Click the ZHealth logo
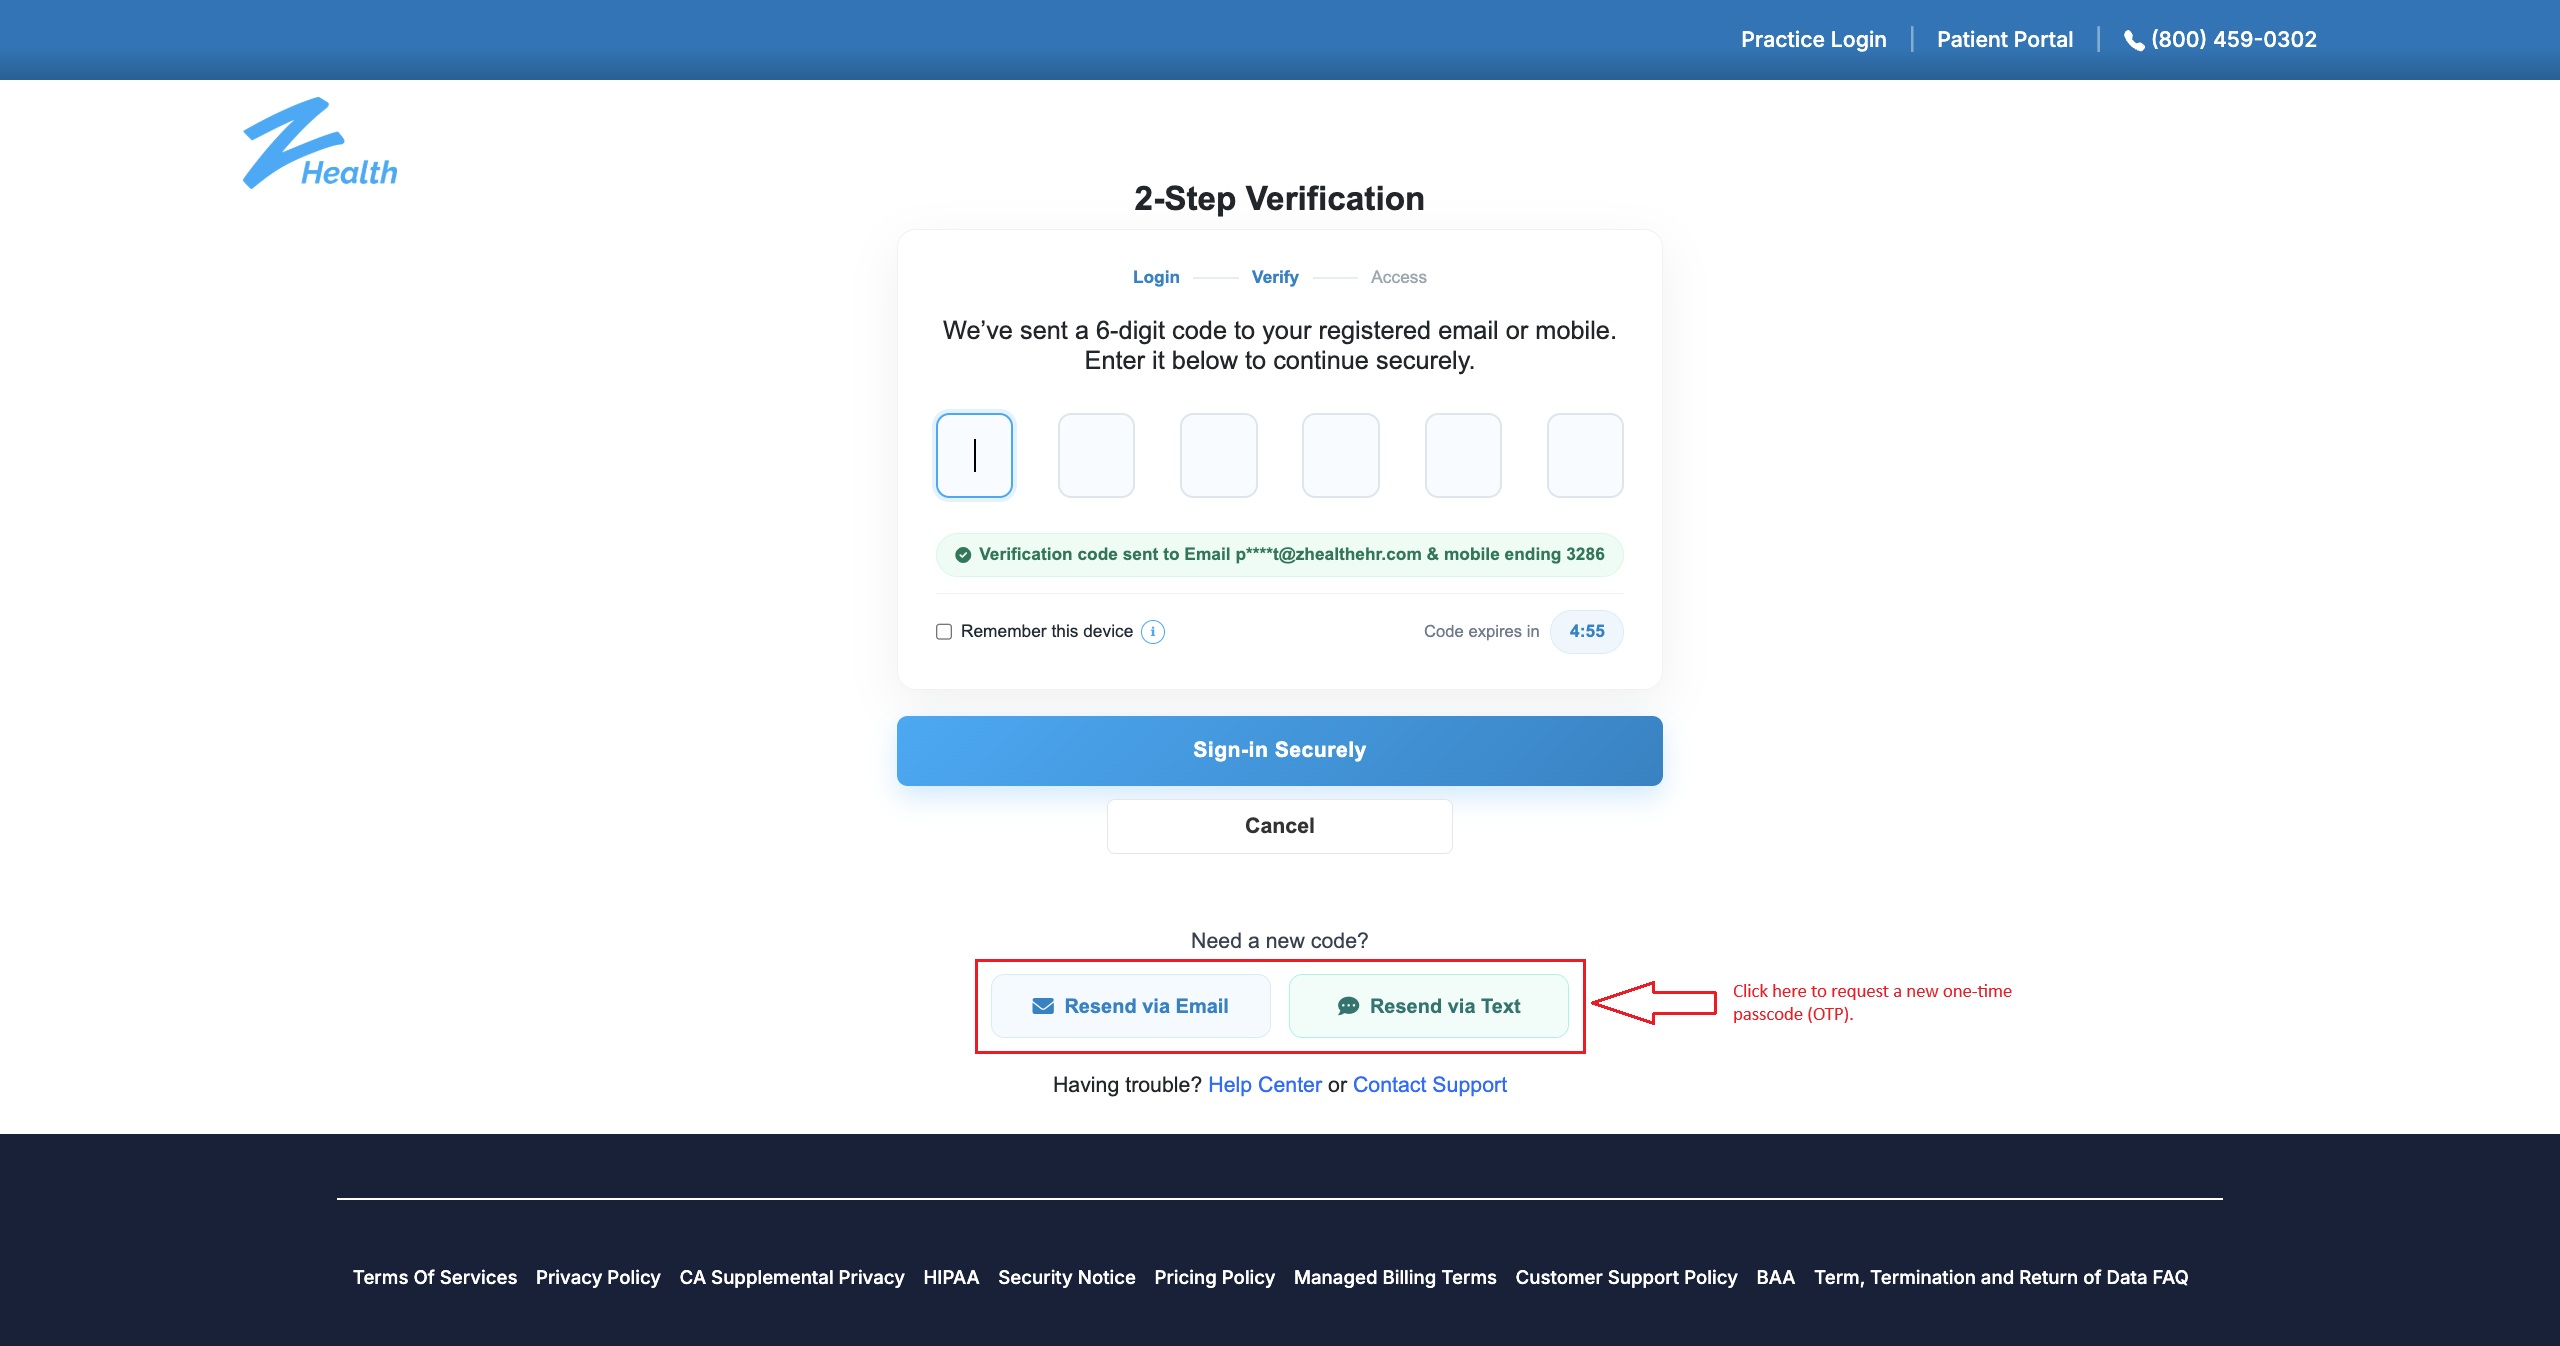 (319, 144)
